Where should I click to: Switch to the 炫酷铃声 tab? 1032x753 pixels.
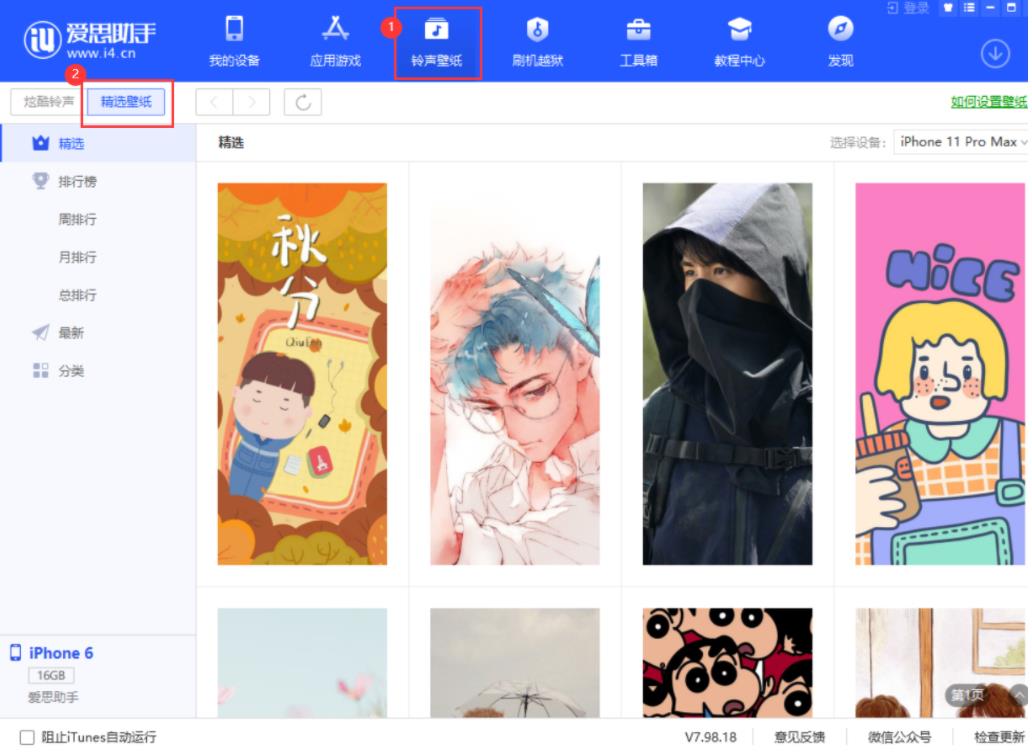48,102
